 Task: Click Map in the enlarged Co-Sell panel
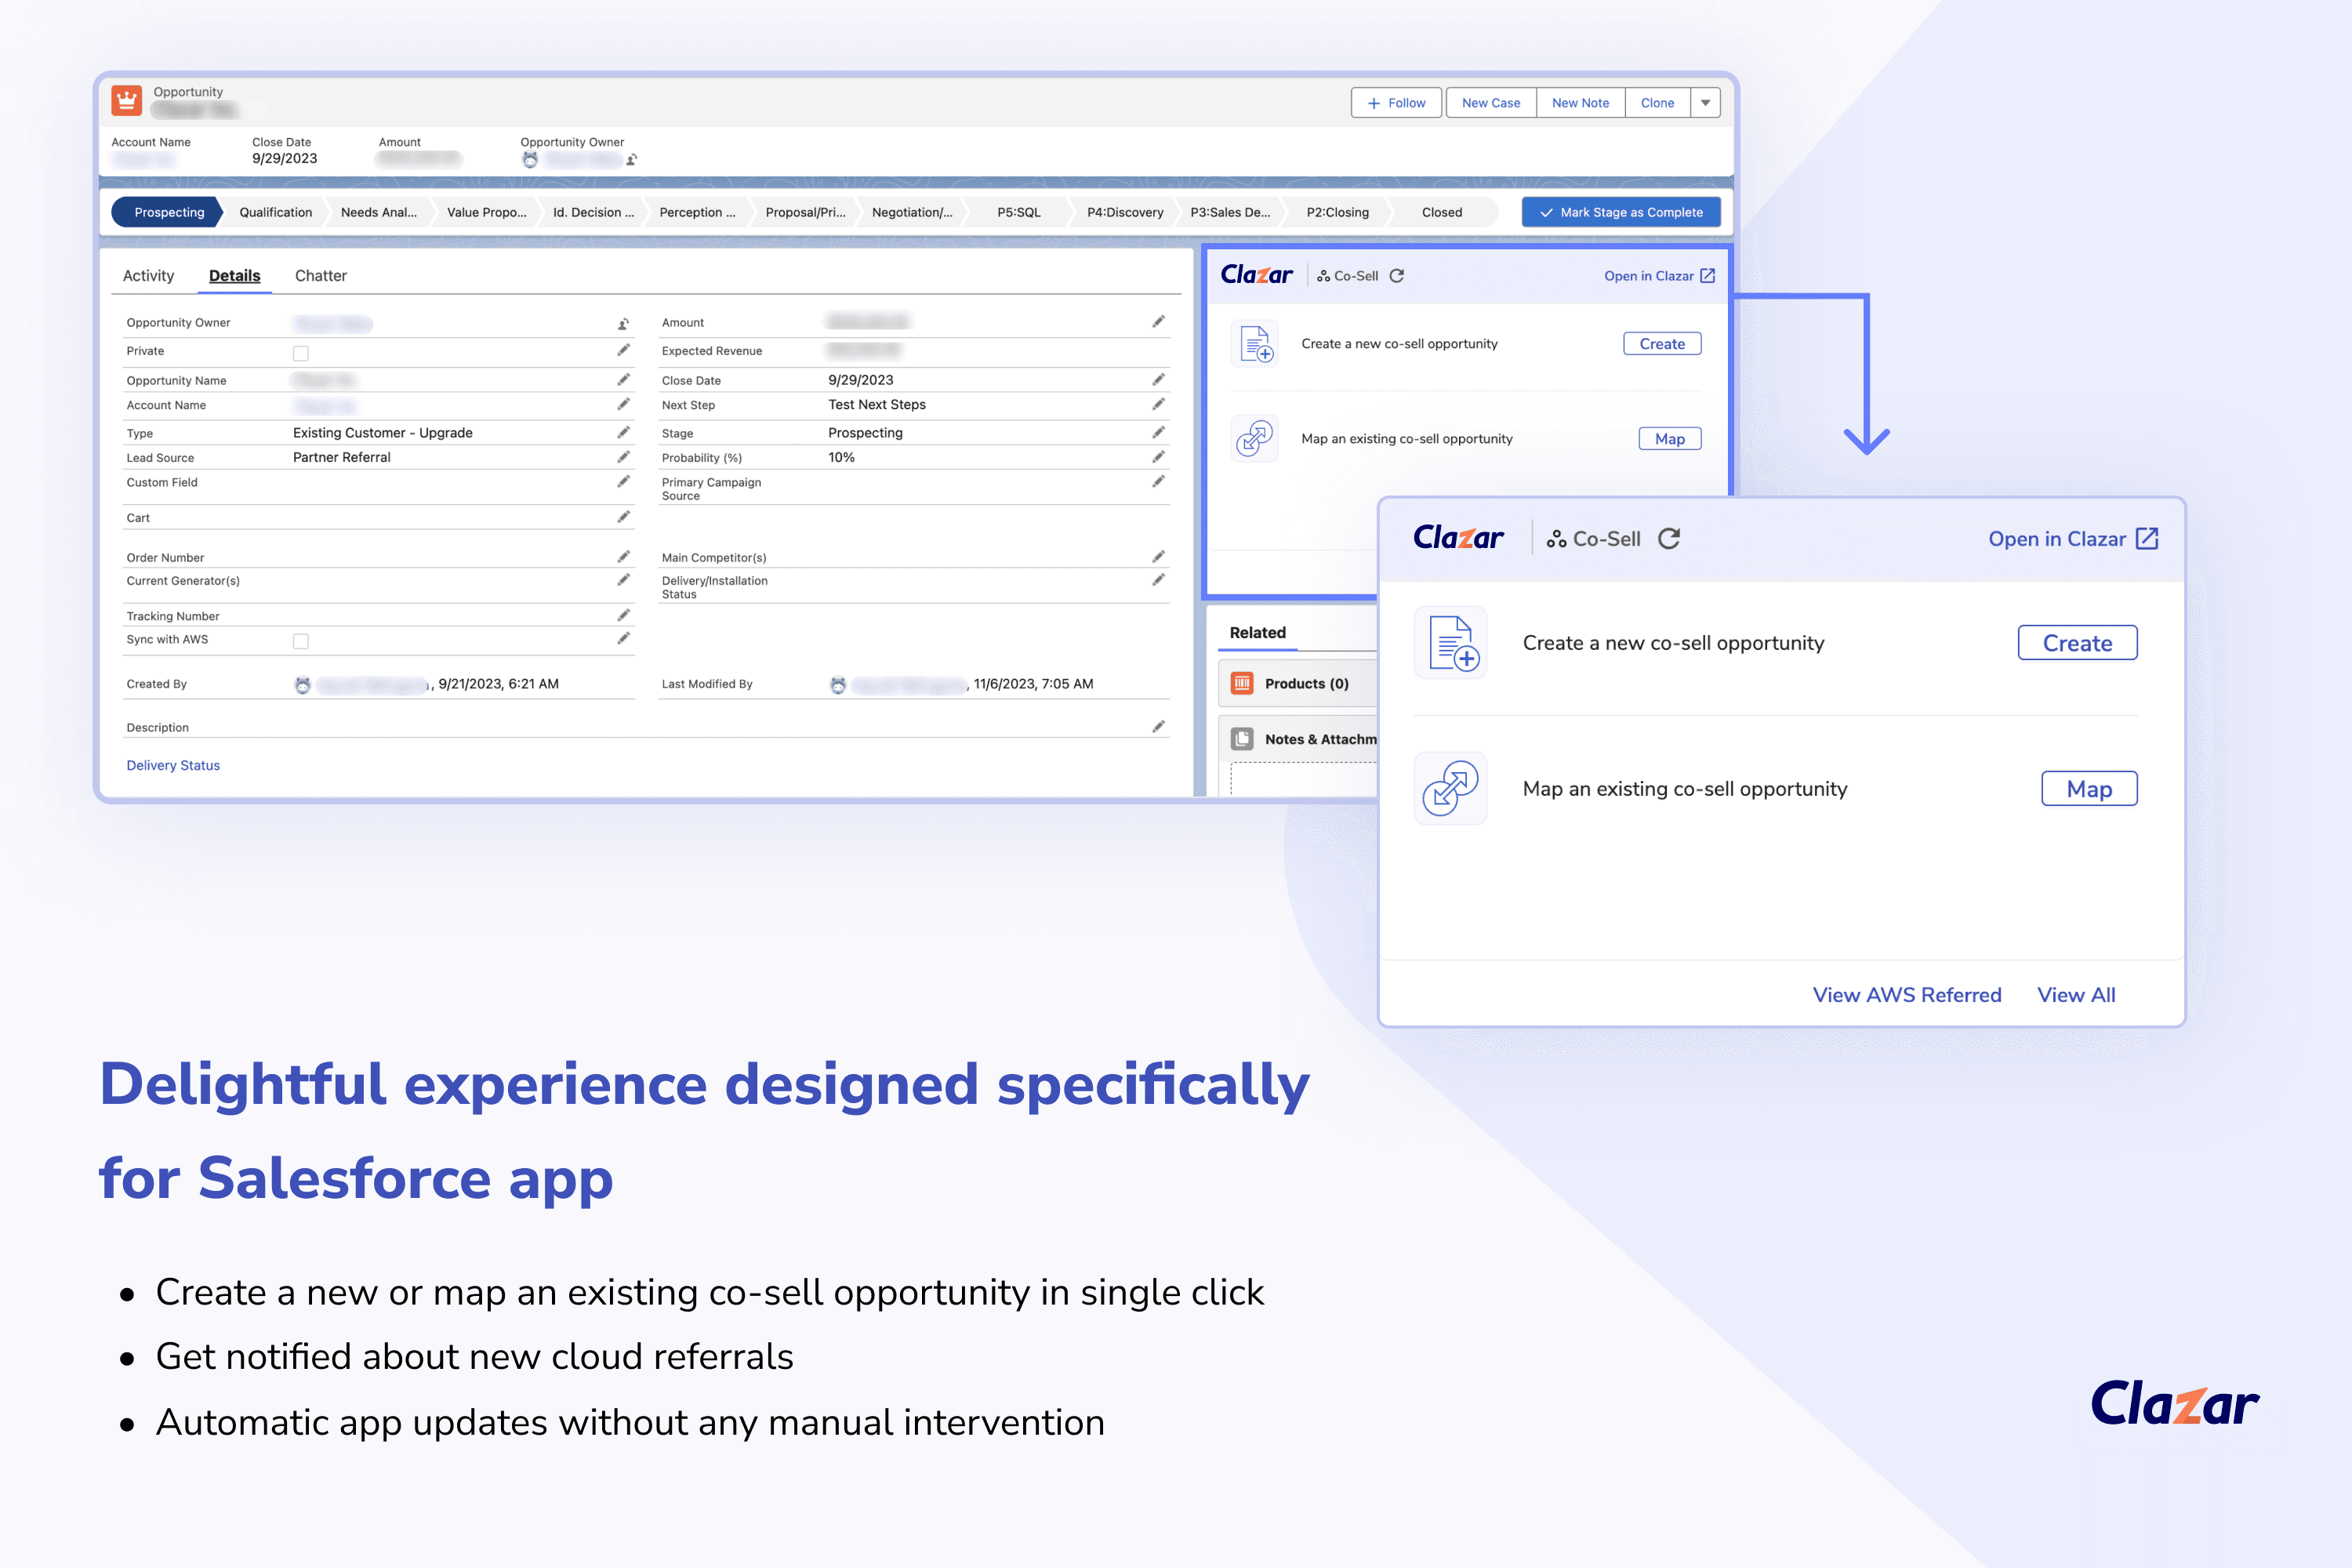(2089, 789)
